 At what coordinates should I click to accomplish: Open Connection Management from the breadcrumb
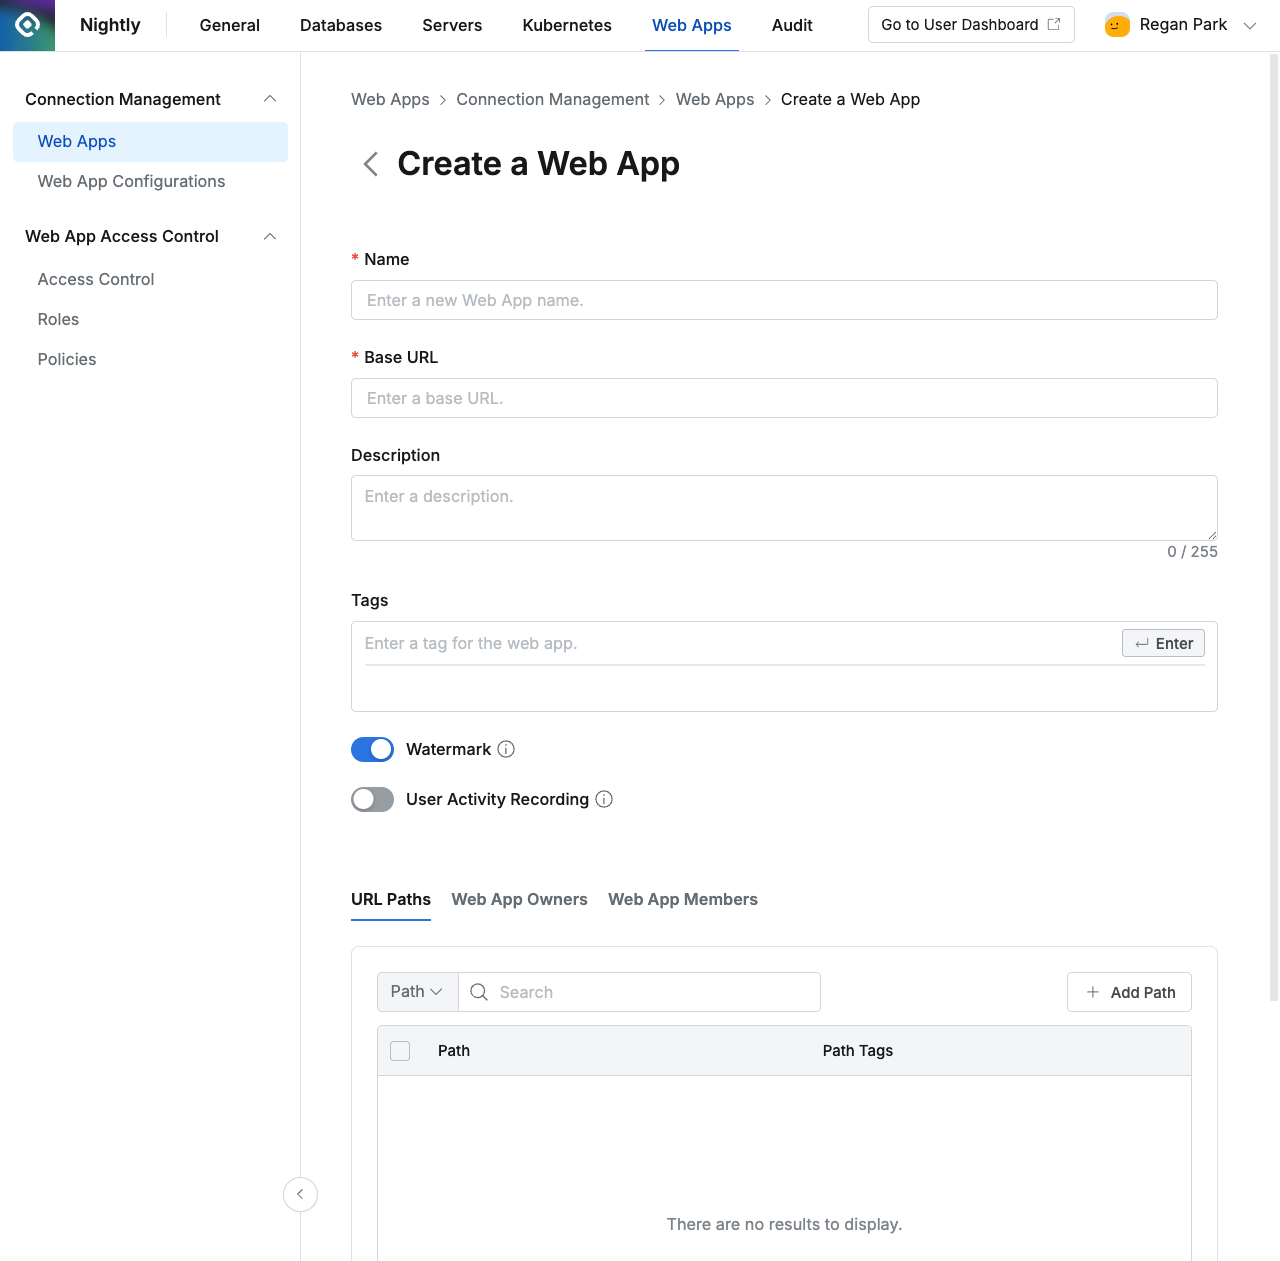(552, 99)
